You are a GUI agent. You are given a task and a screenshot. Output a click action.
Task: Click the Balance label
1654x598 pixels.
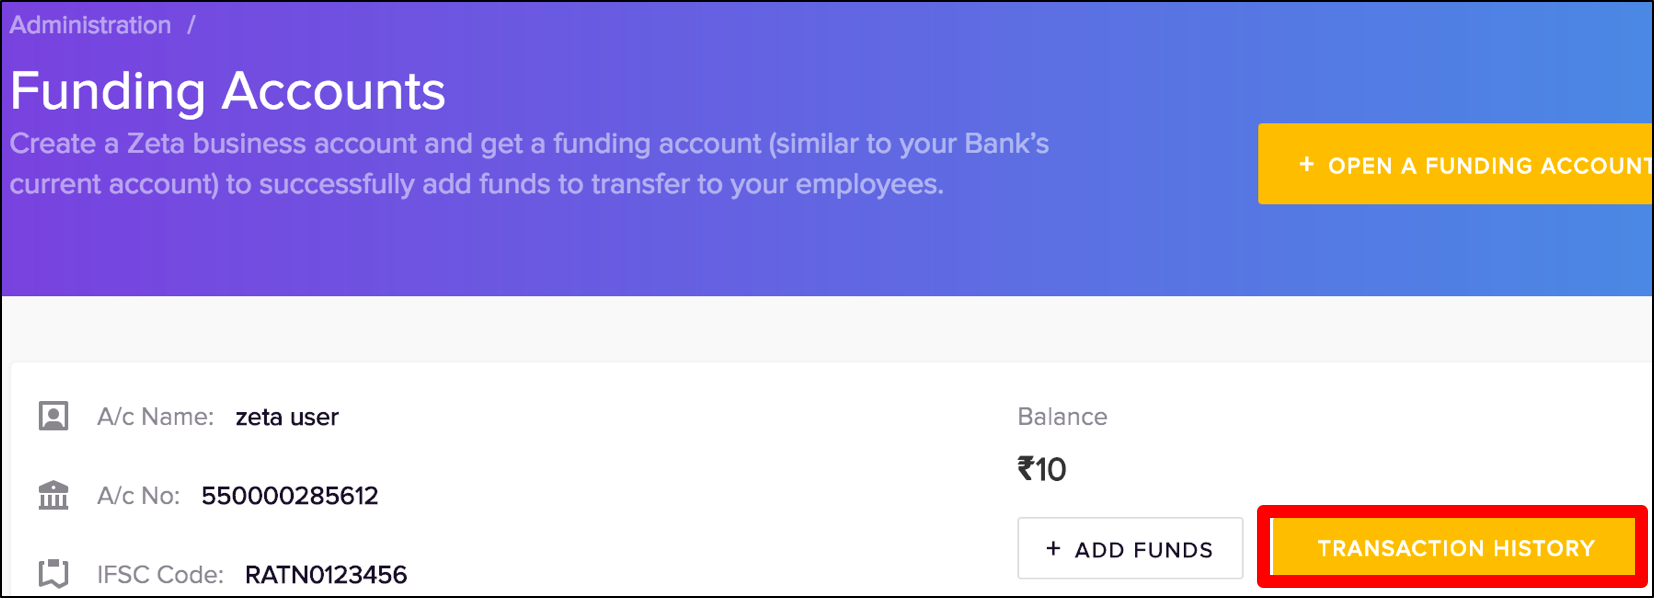click(1062, 417)
